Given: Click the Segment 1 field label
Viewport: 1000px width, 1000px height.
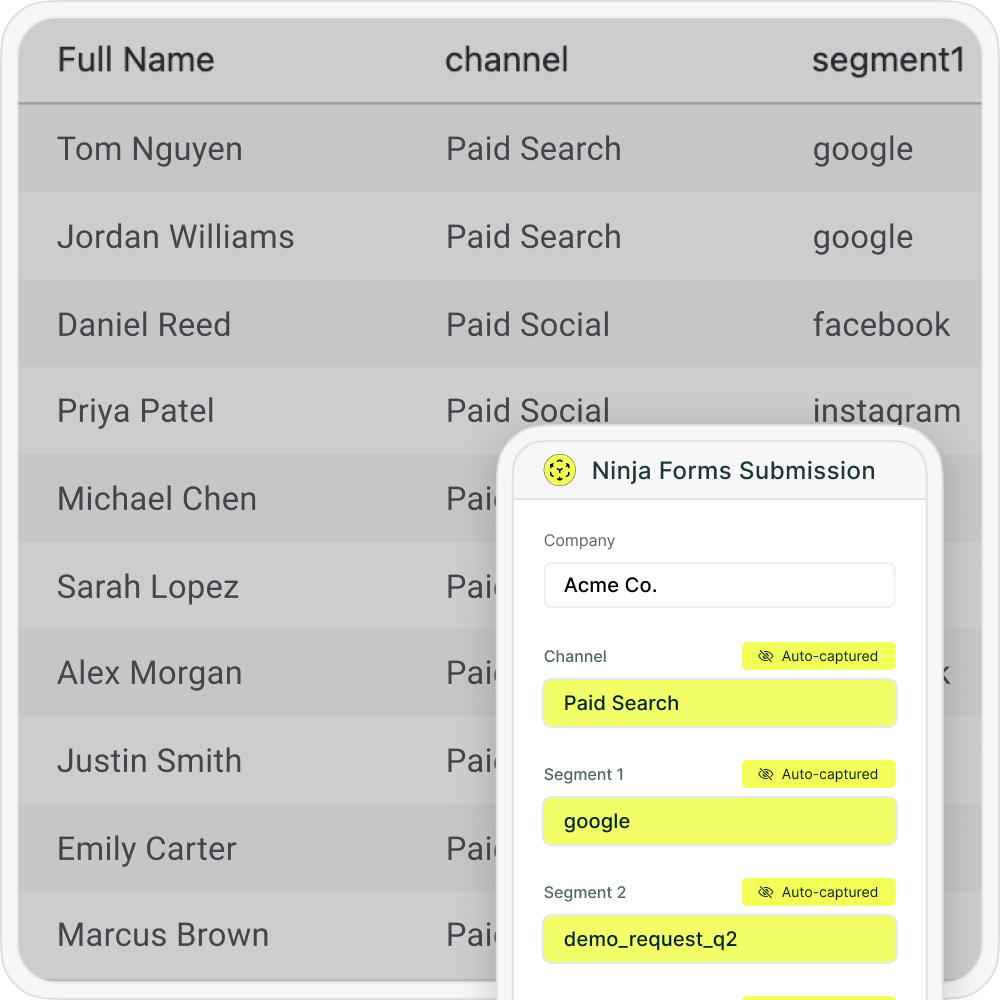Looking at the screenshot, I should pos(584,774).
